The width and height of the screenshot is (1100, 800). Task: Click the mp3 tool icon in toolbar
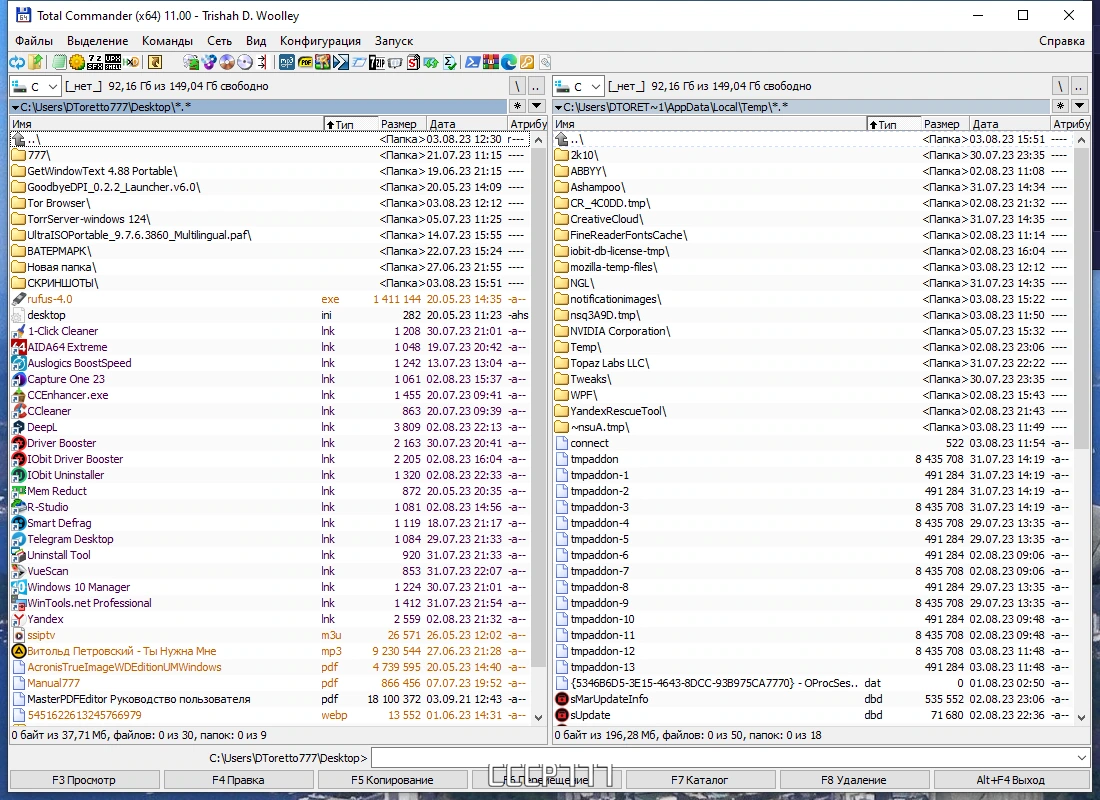click(x=287, y=62)
